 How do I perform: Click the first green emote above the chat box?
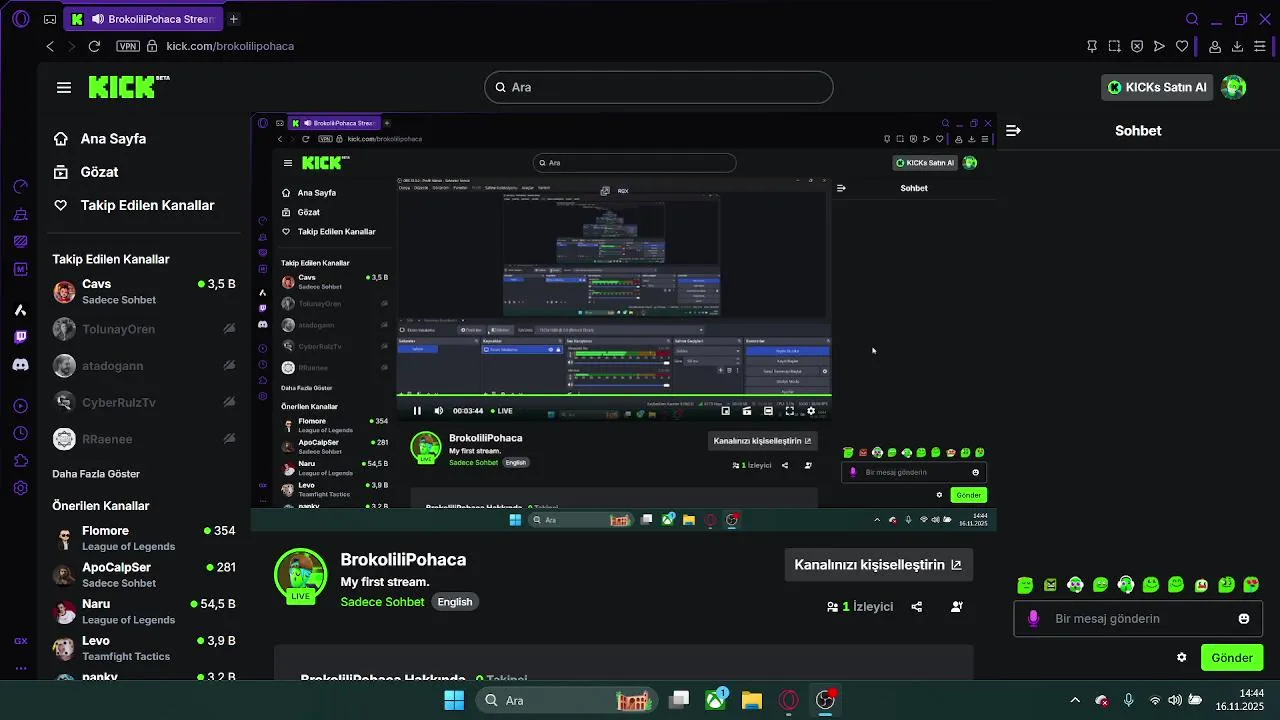(x=1025, y=585)
